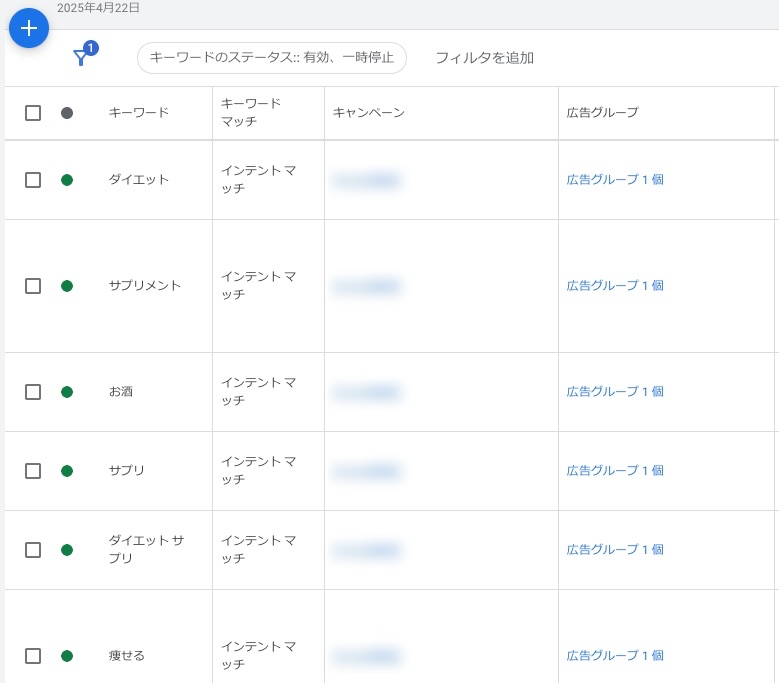The height and width of the screenshot is (683, 779).
Task: Select the keyword お酒
Action: [x=121, y=391]
